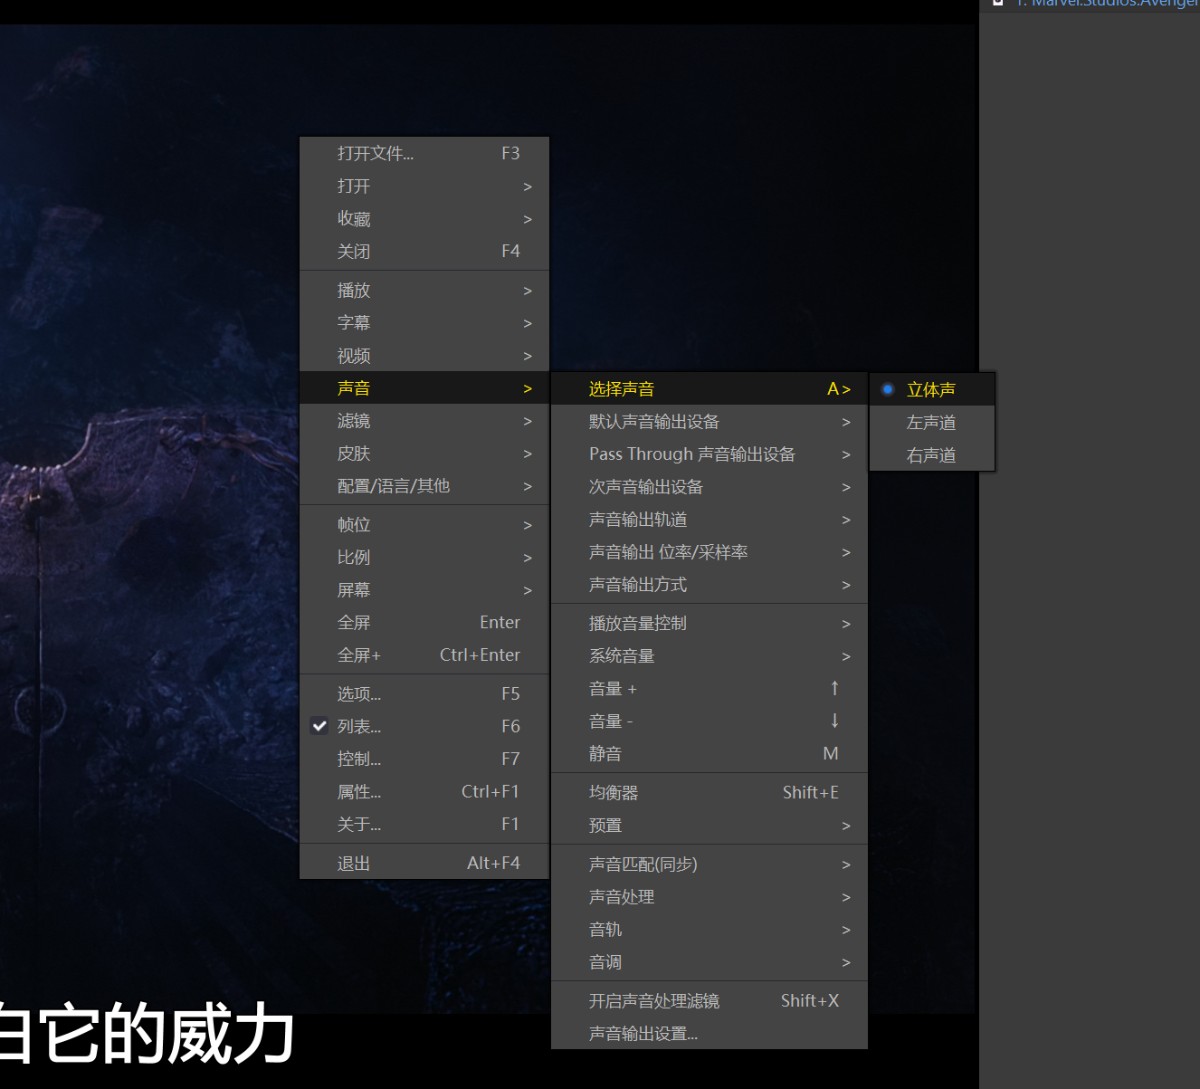This screenshot has height=1089, width=1200.
Task: Open Pass Through 声音输出设备 submenu
Action: click(x=709, y=454)
